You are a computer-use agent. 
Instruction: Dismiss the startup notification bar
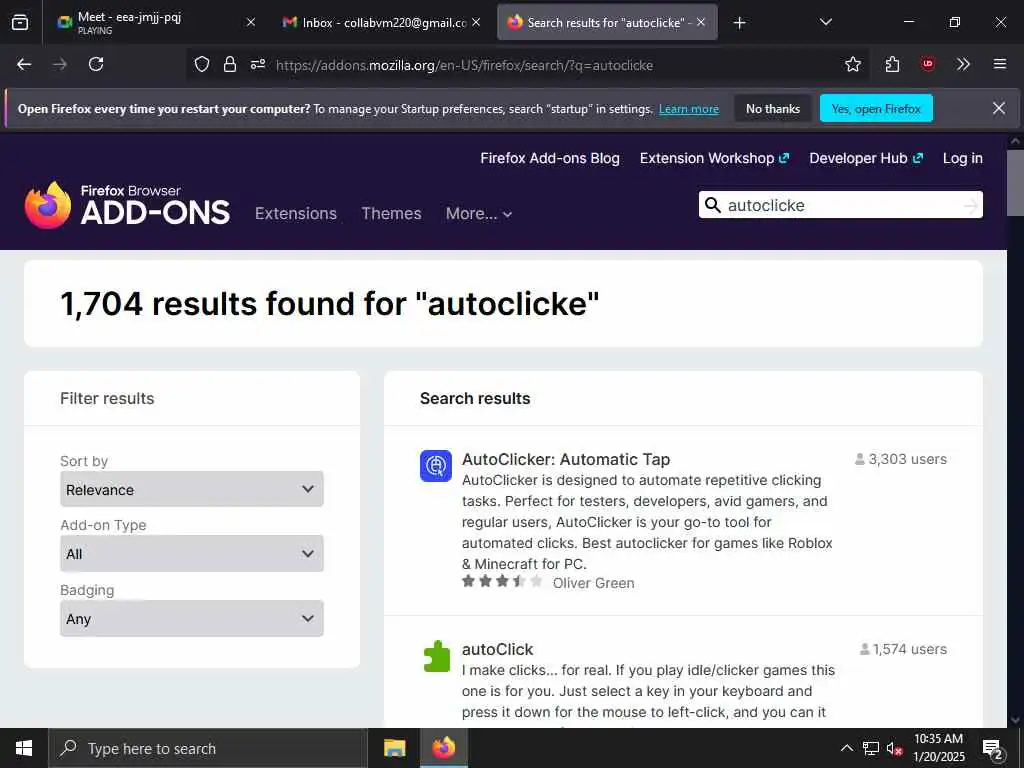pos(999,108)
